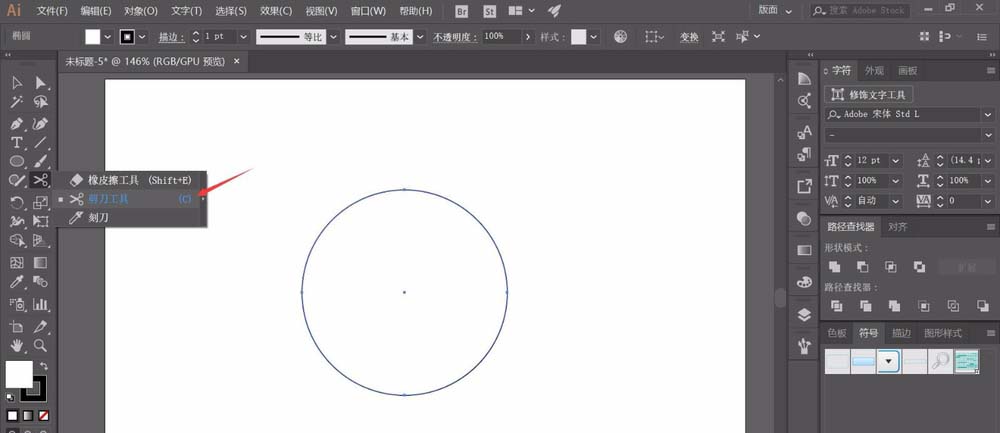This screenshot has height=433, width=1000.
Task: Click the opacity 100% input field
Action: [502, 37]
